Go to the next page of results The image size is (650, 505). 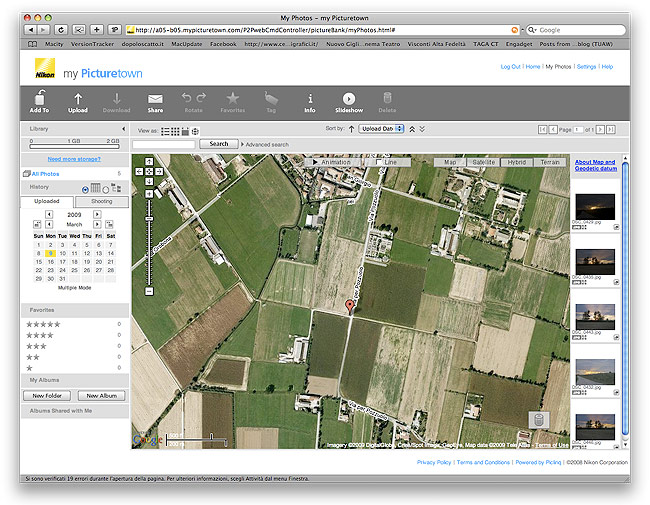click(x=600, y=129)
